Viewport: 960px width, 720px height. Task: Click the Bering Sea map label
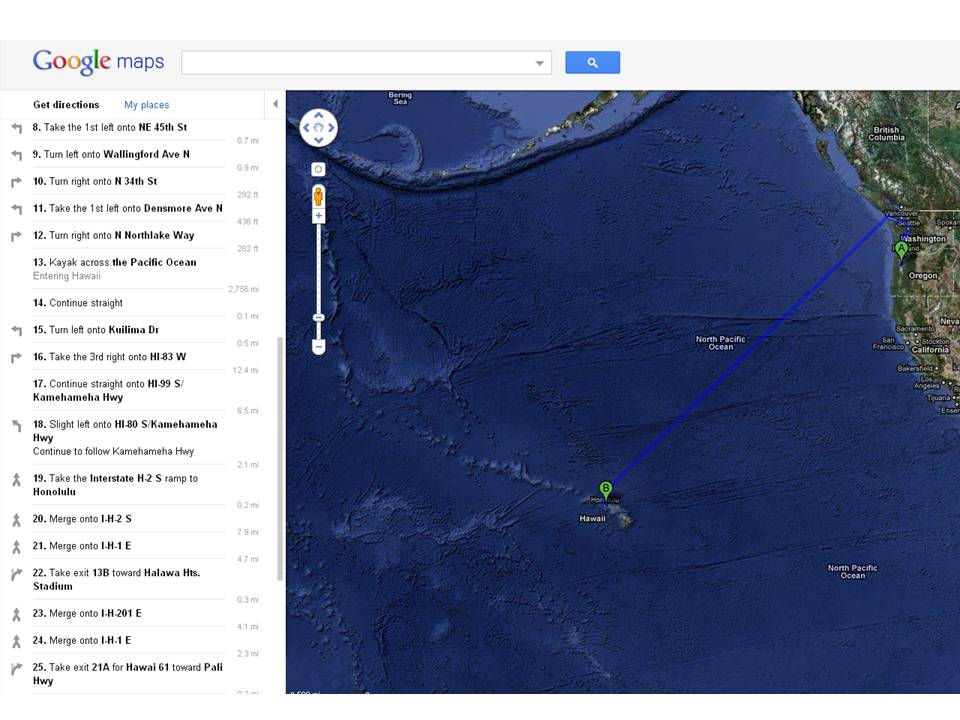(x=400, y=98)
